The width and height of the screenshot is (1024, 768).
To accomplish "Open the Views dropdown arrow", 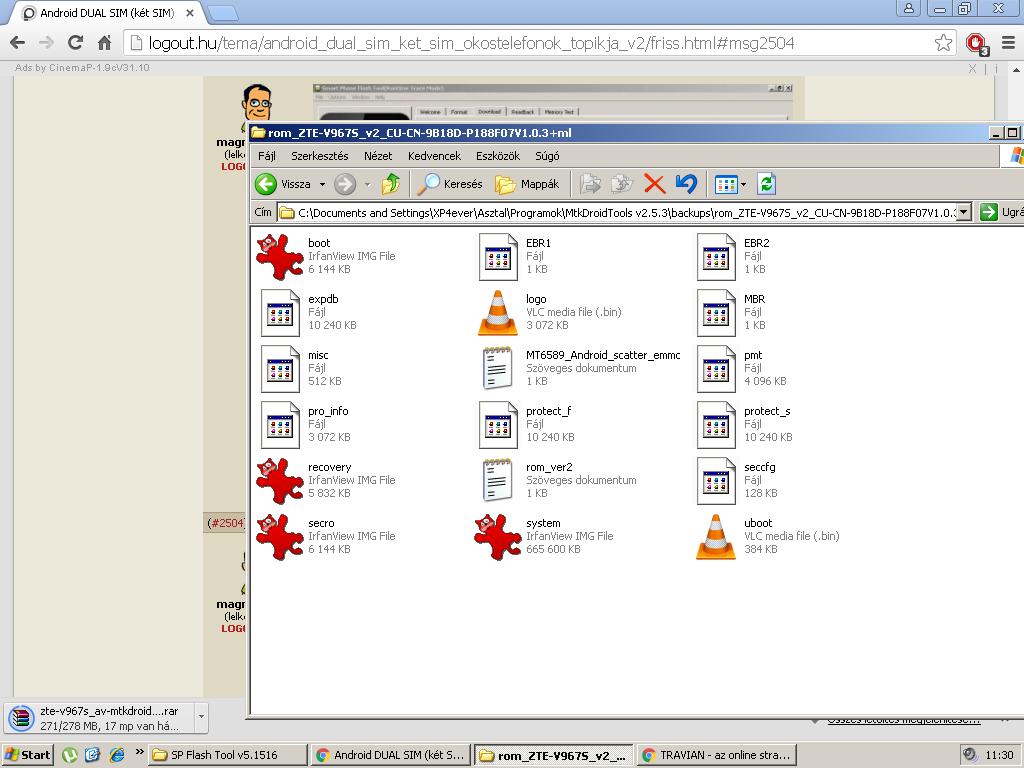I will point(743,185).
